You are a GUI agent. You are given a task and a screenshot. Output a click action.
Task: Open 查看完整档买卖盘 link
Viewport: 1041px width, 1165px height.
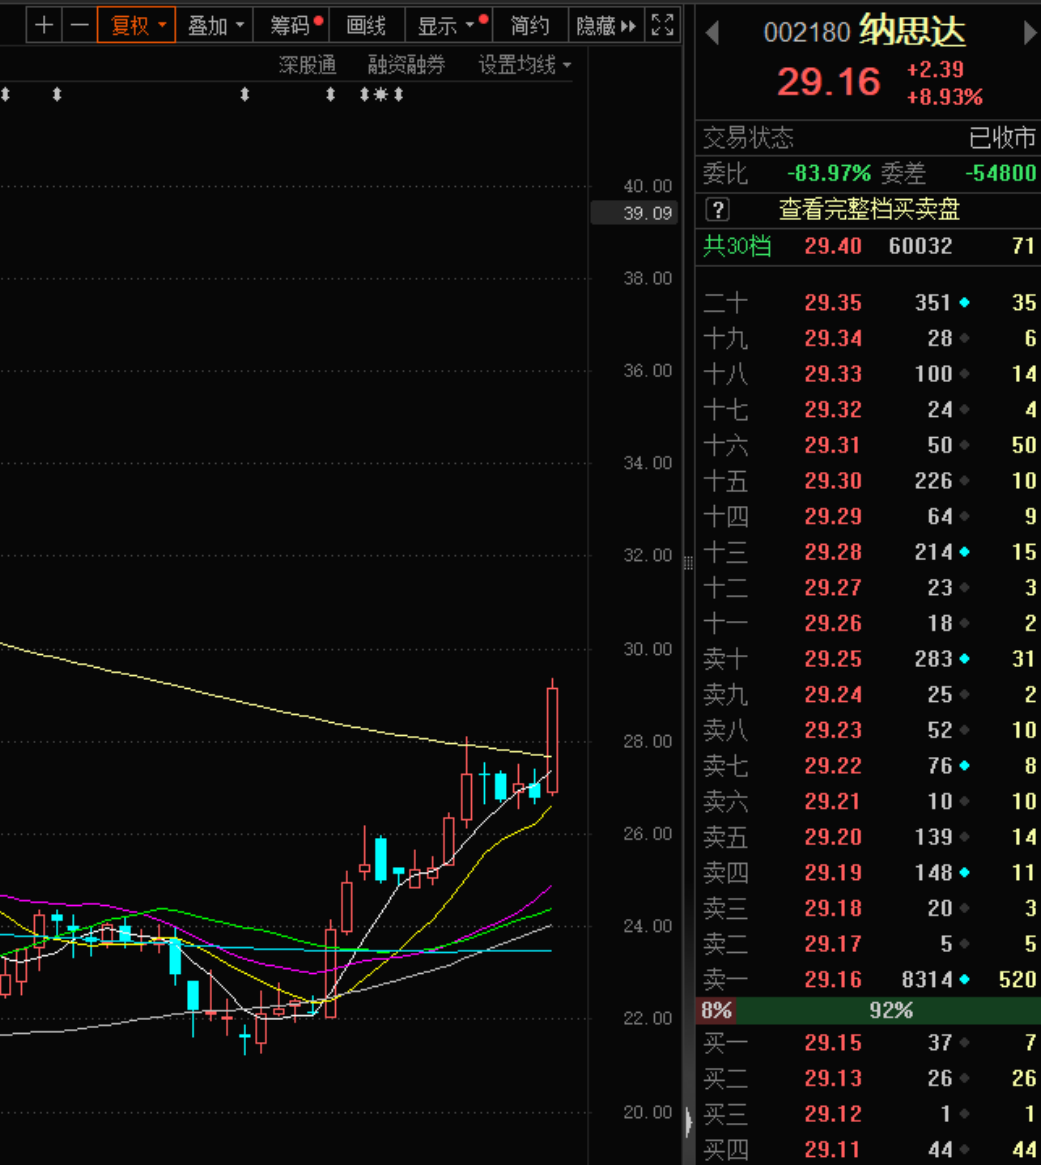(869, 210)
